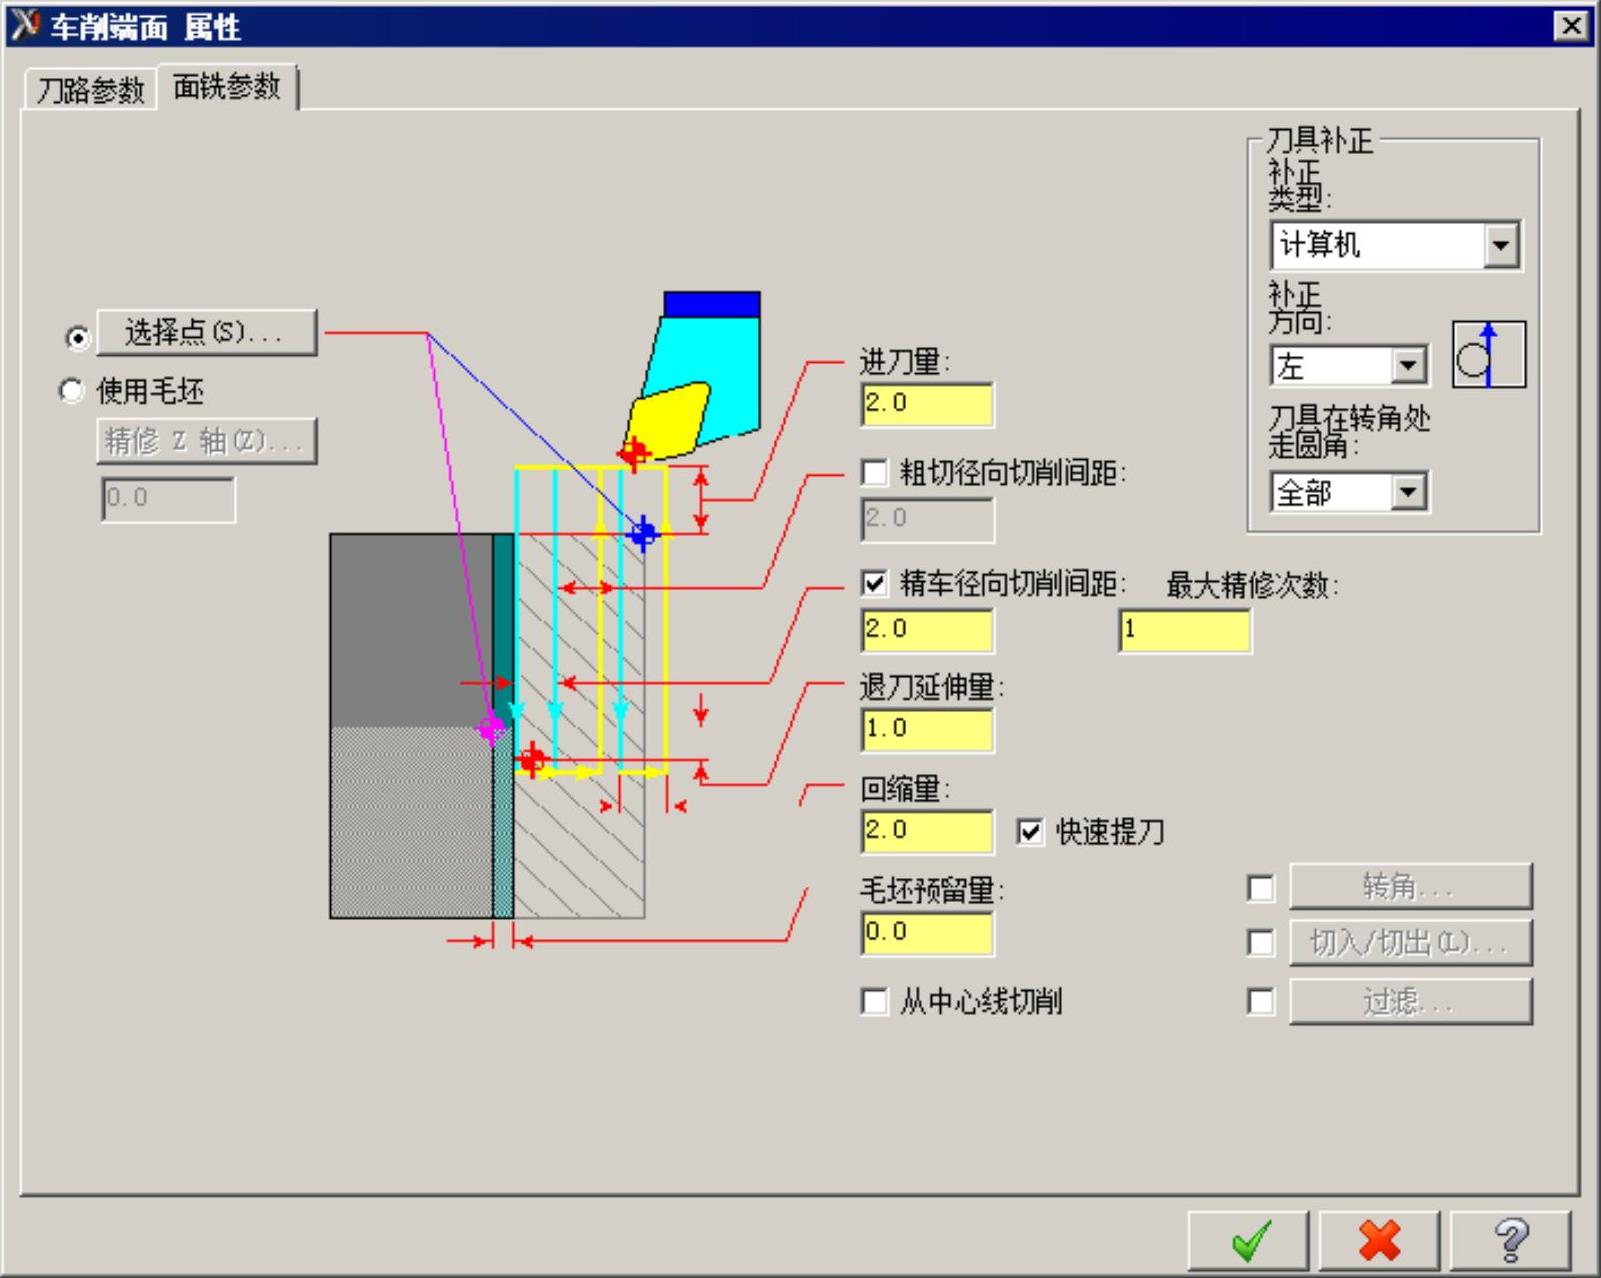
Task: Click the cutting tool insert in diagram
Action: 668,417
